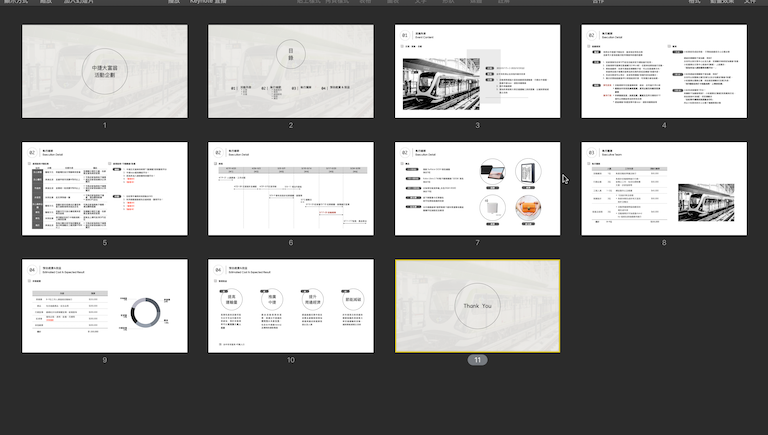Screen dimensions: 768x435
Task: Select slide 8 execution team thumbnail
Action: coord(663,188)
